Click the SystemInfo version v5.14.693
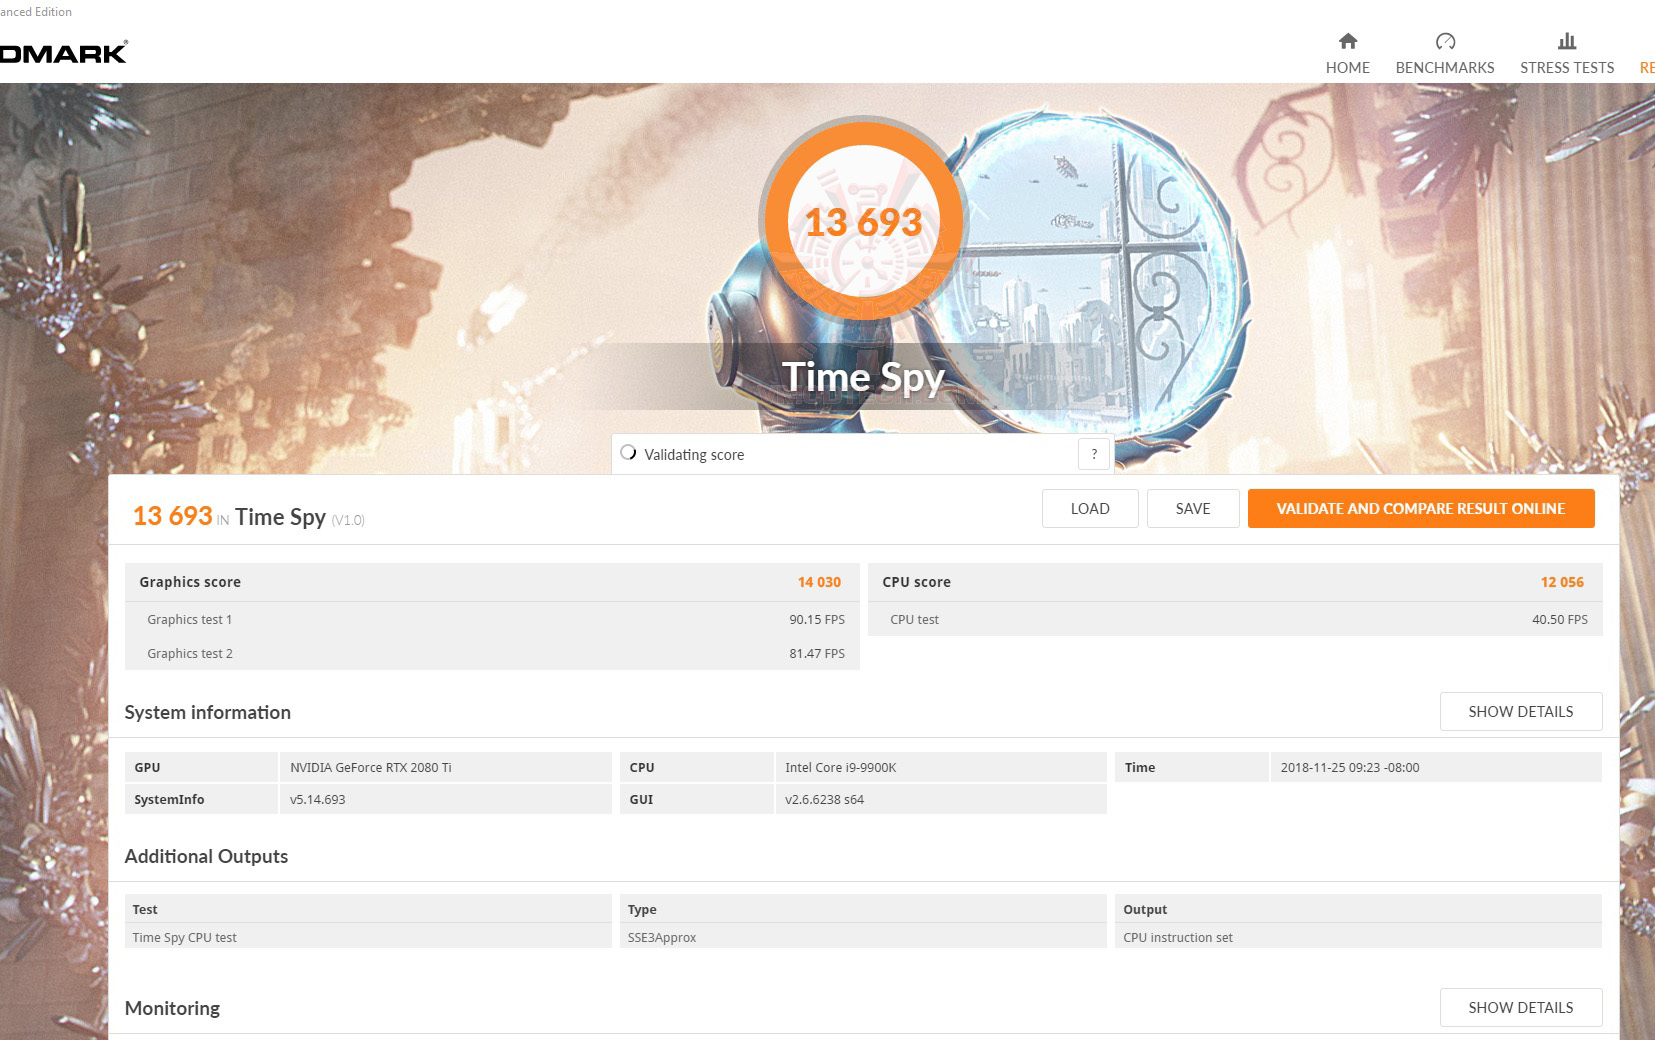 (x=318, y=800)
